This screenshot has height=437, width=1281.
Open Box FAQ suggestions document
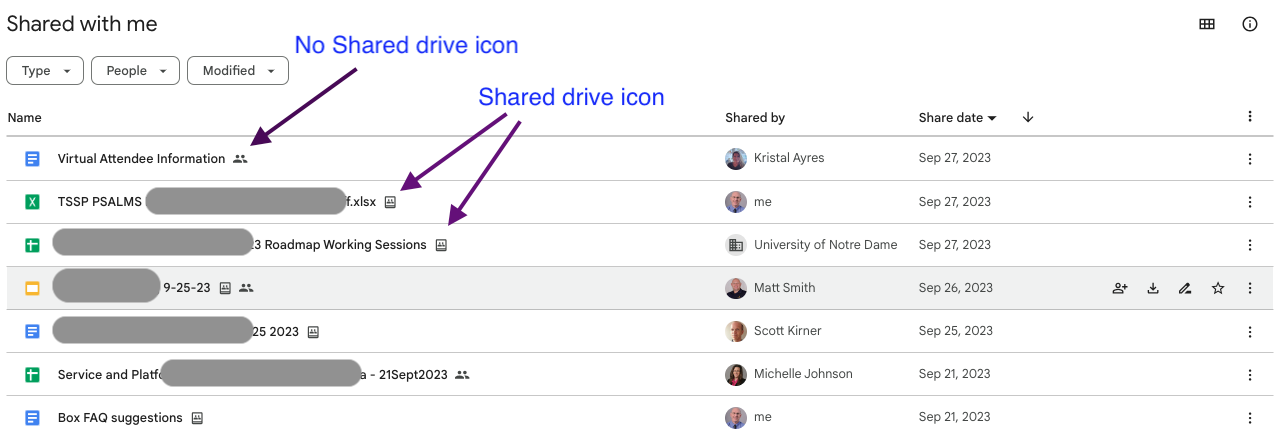click(120, 418)
